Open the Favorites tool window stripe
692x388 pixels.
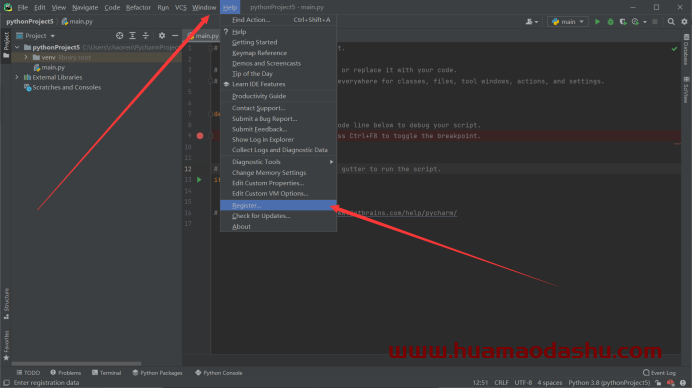tap(6, 346)
